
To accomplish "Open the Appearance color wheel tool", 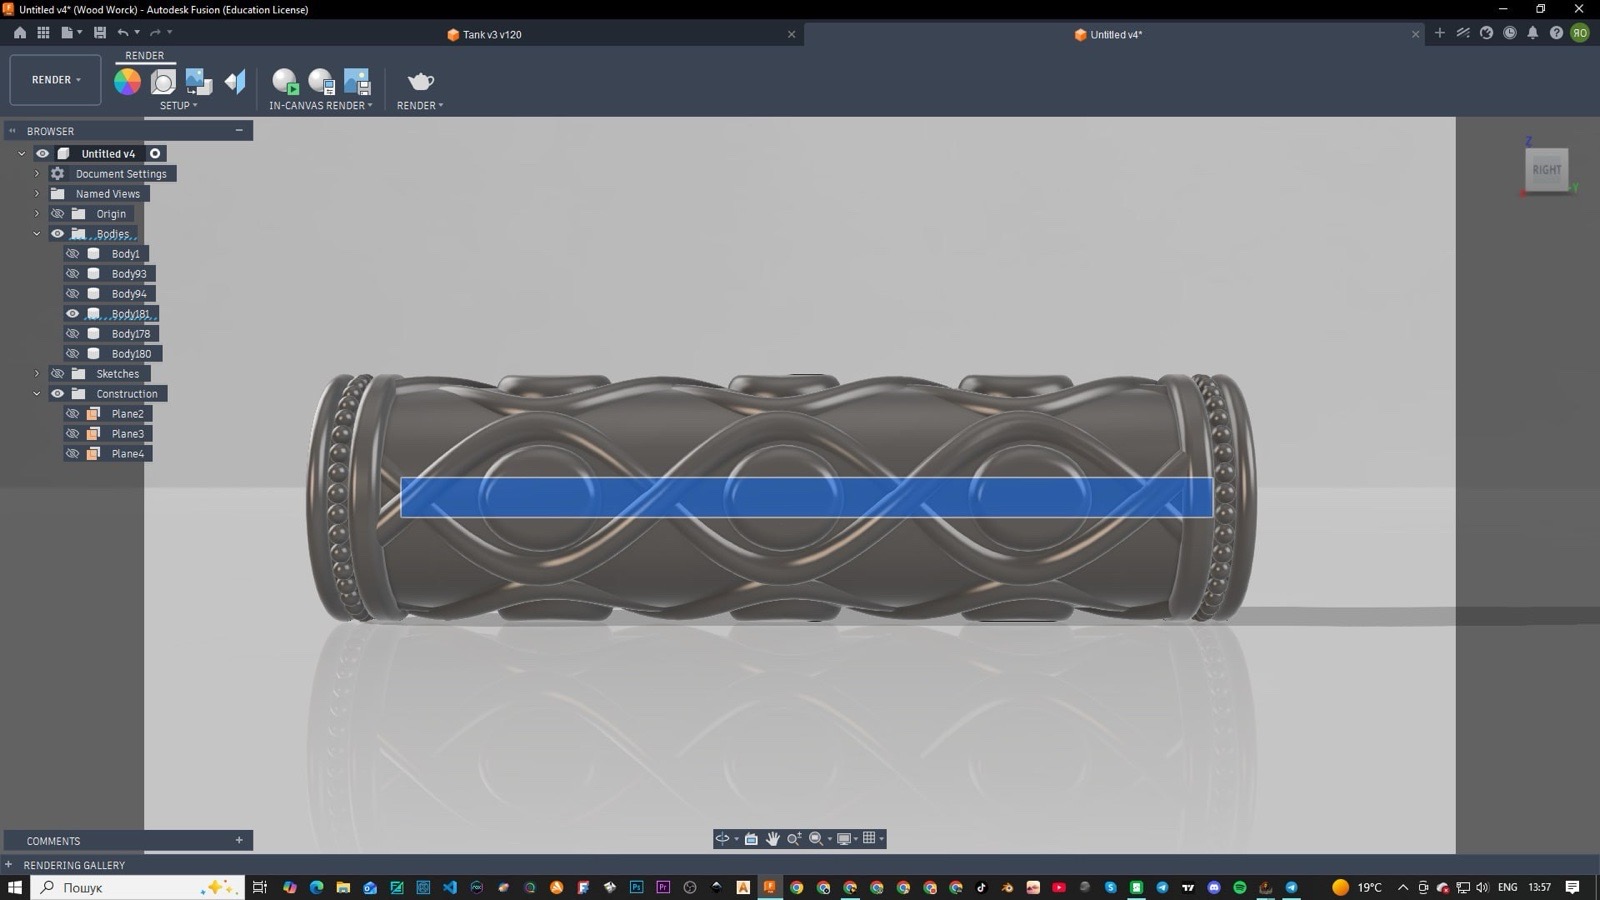I will [x=127, y=81].
